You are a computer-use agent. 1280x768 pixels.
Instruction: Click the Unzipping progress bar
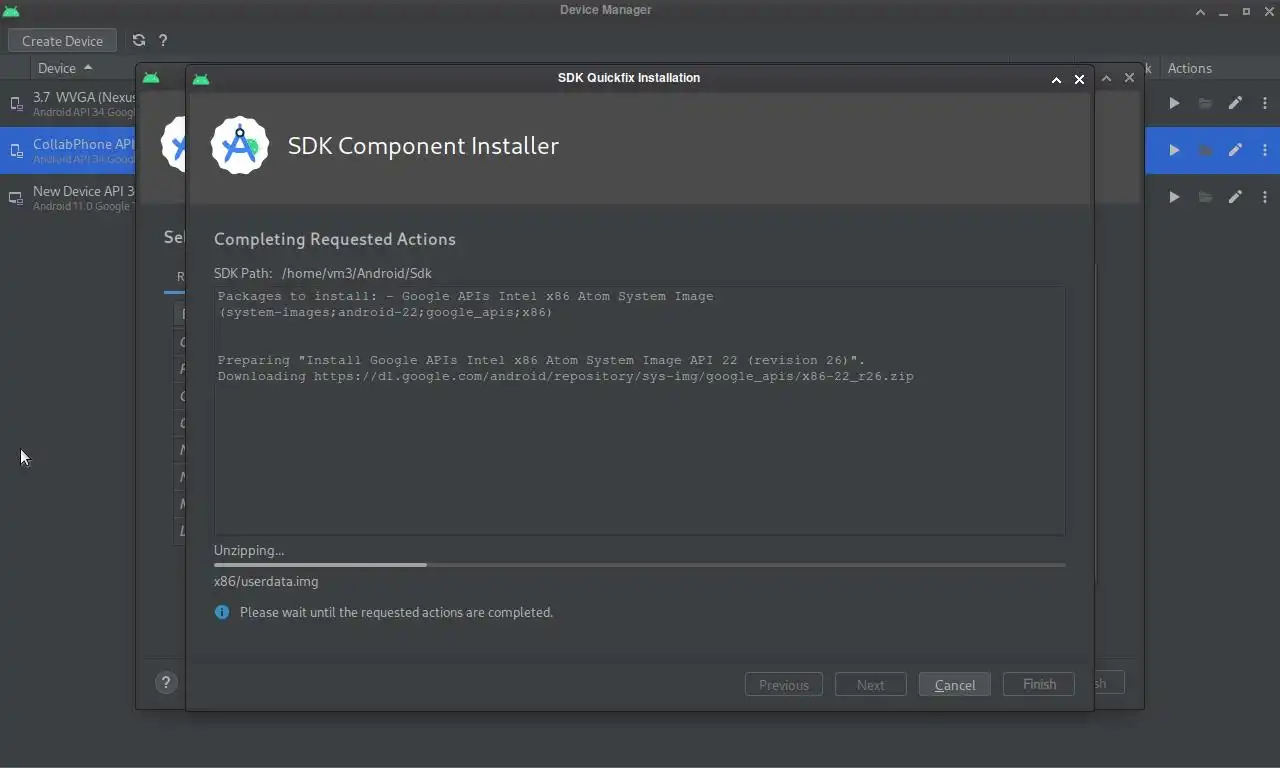640,565
